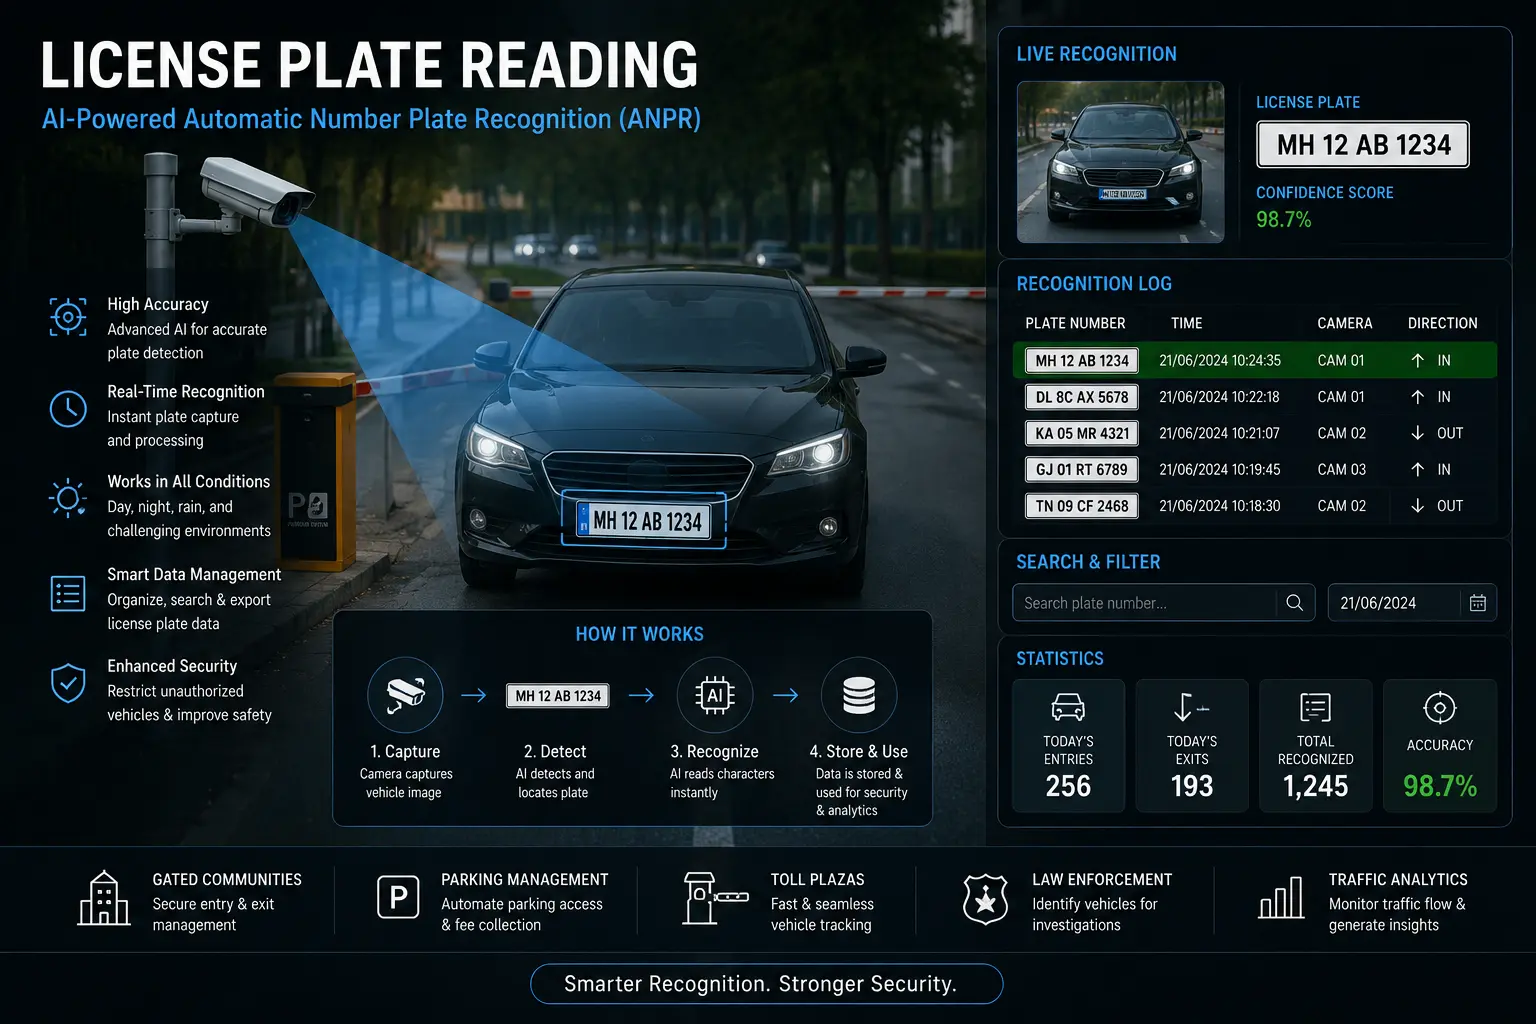
Task: Click IN arrow for GJ 01 RT 6789
Action: (1417, 469)
